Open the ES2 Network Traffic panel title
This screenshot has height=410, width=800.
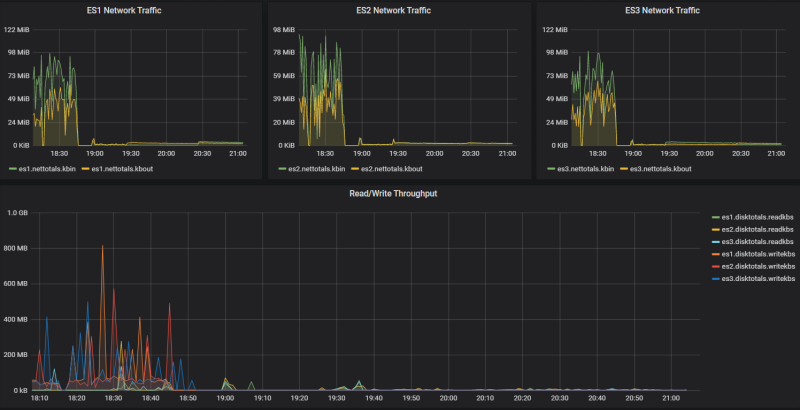(393, 10)
